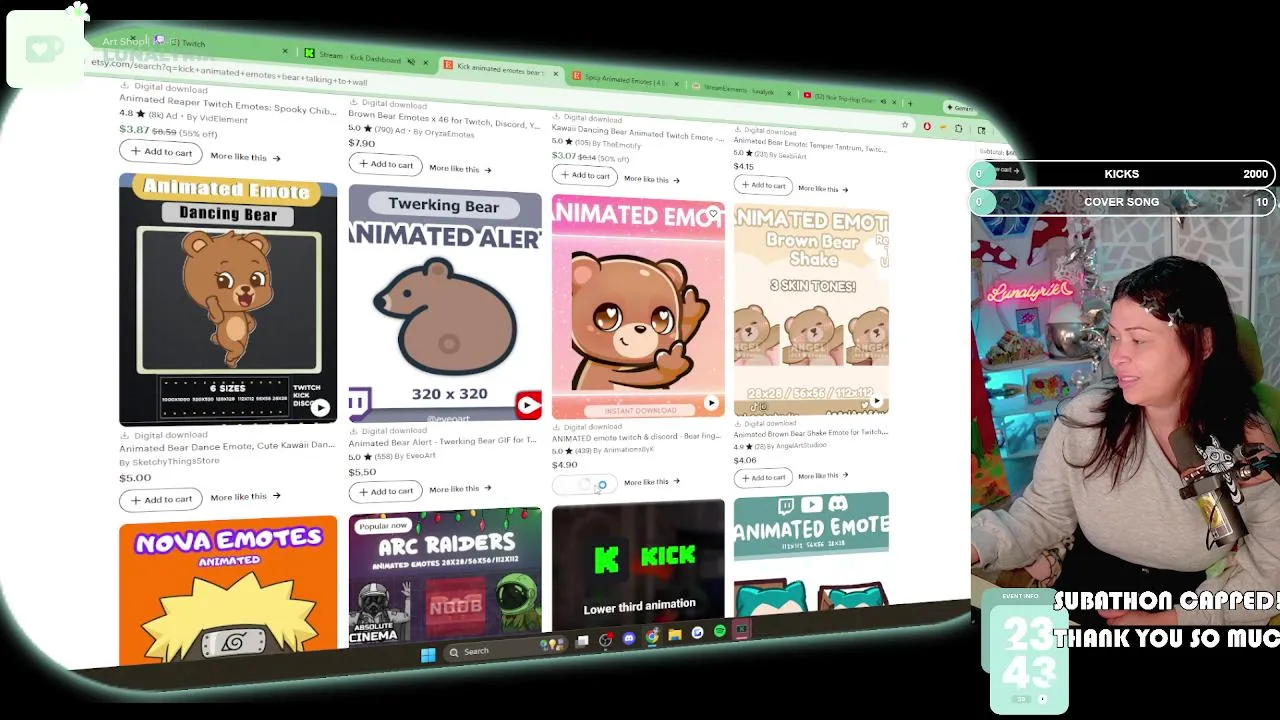The height and width of the screenshot is (720, 1280).
Task: Play video preview on Twerking Bear listing
Action: [x=529, y=405]
